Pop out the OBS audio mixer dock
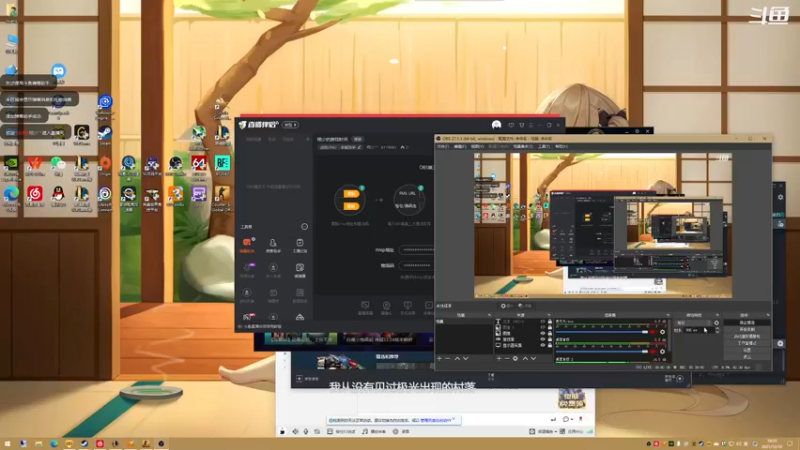800x450 pixels. pos(668,315)
